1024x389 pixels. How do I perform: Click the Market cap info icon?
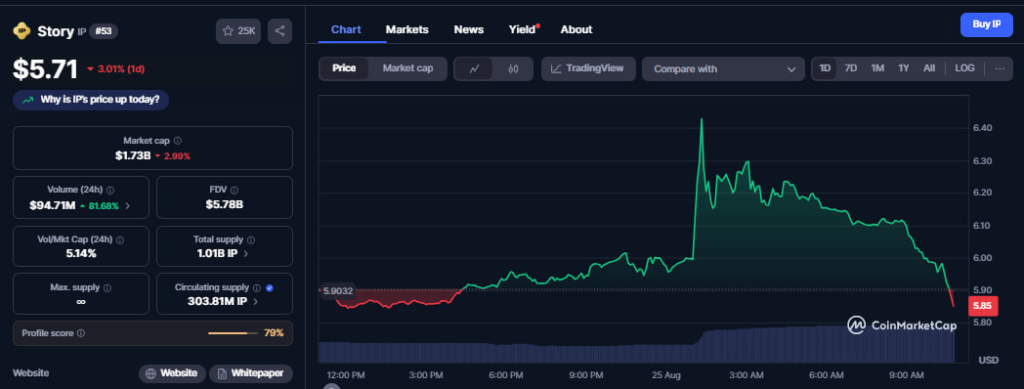178,140
